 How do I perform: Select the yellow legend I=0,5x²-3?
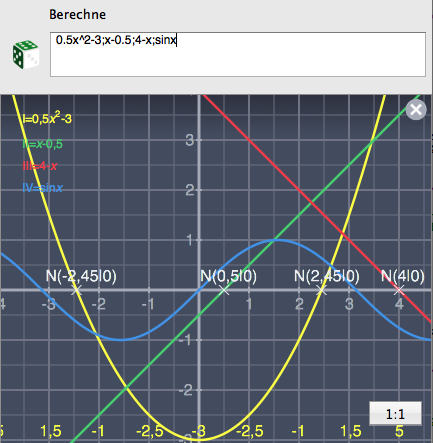pyautogui.click(x=47, y=119)
